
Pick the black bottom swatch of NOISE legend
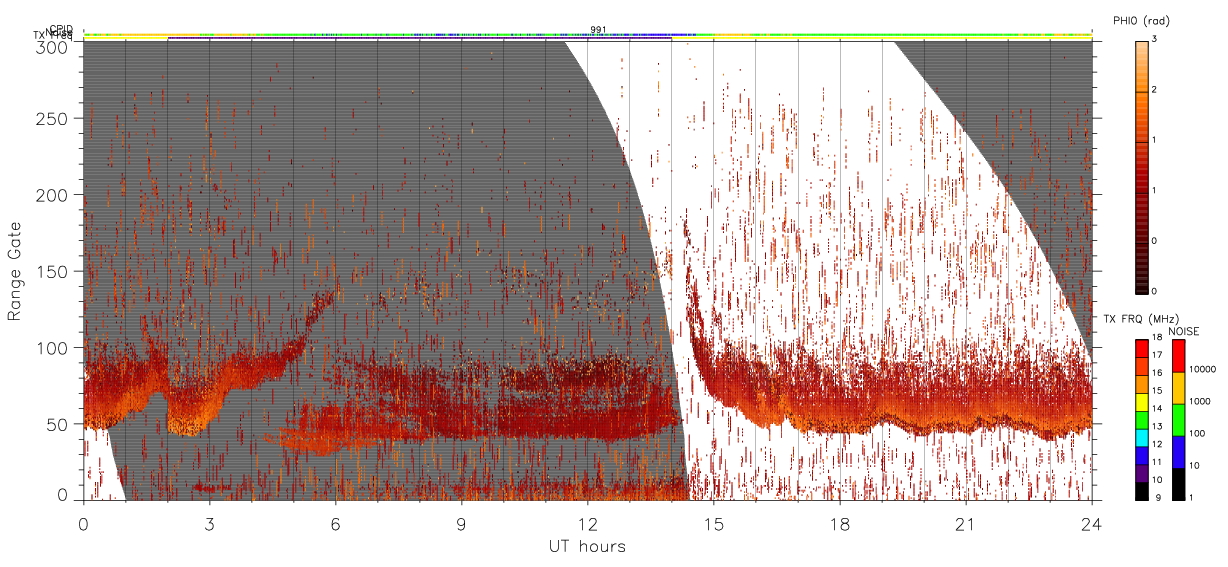coord(1178,484)
